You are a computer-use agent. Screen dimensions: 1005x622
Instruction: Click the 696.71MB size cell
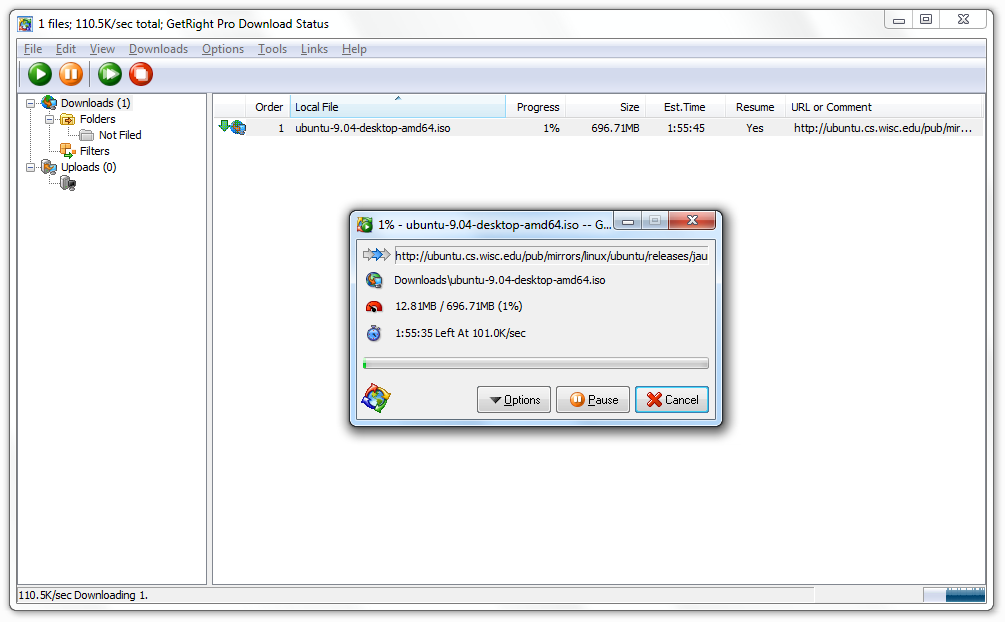point(615,128)
